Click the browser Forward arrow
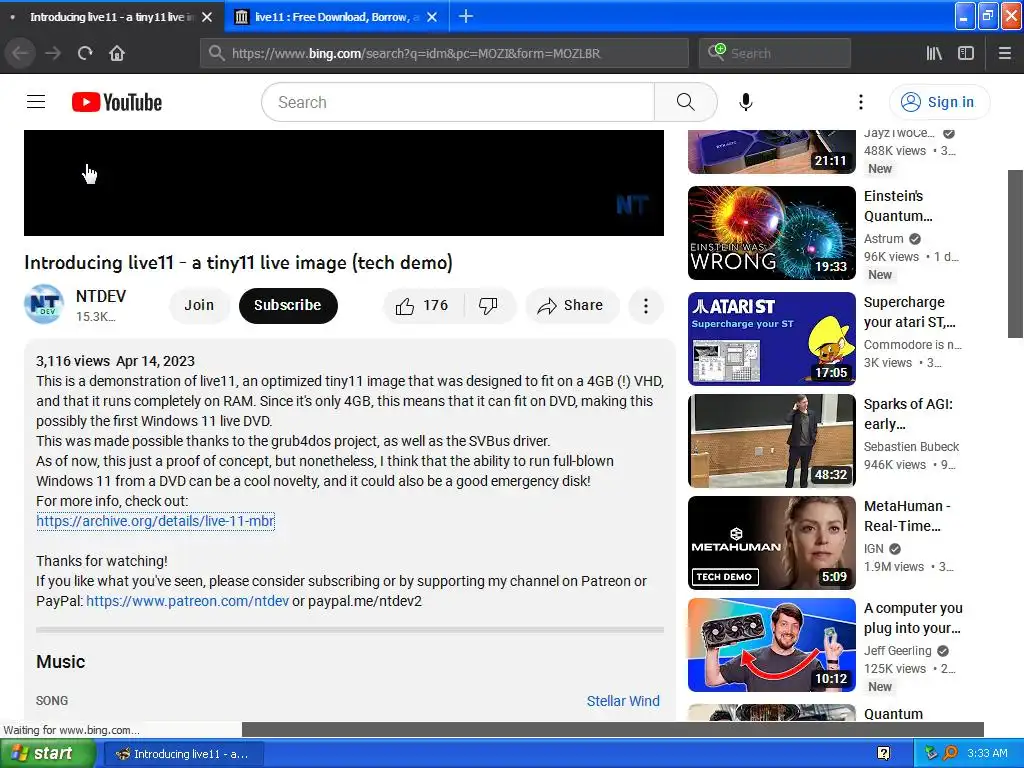Screen dimensions: 1024x768 (x=53, y=53)
